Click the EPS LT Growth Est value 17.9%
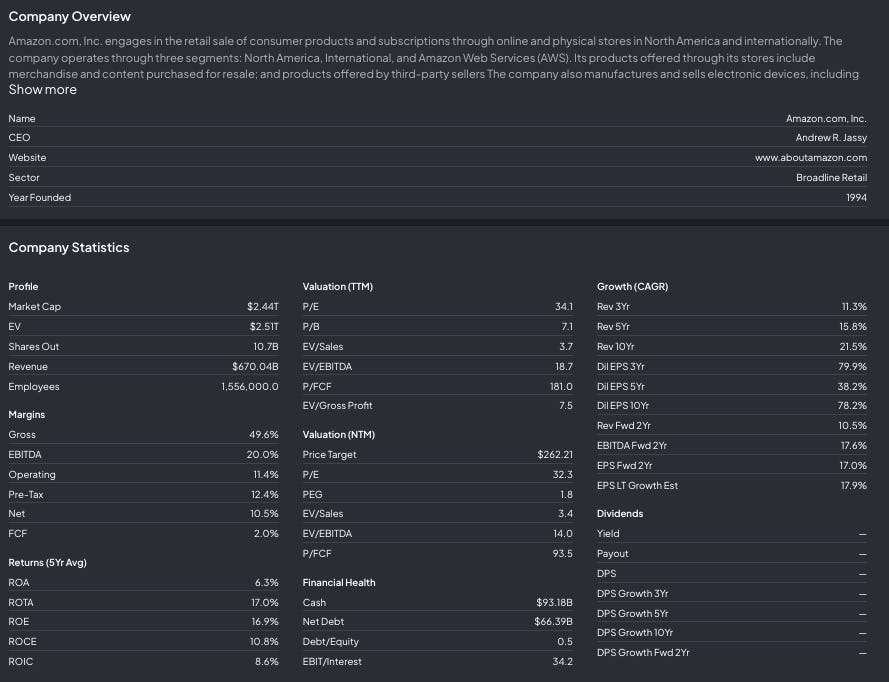Screen dimensions: 889x682 pyautogui.click(x=854, y=486)
